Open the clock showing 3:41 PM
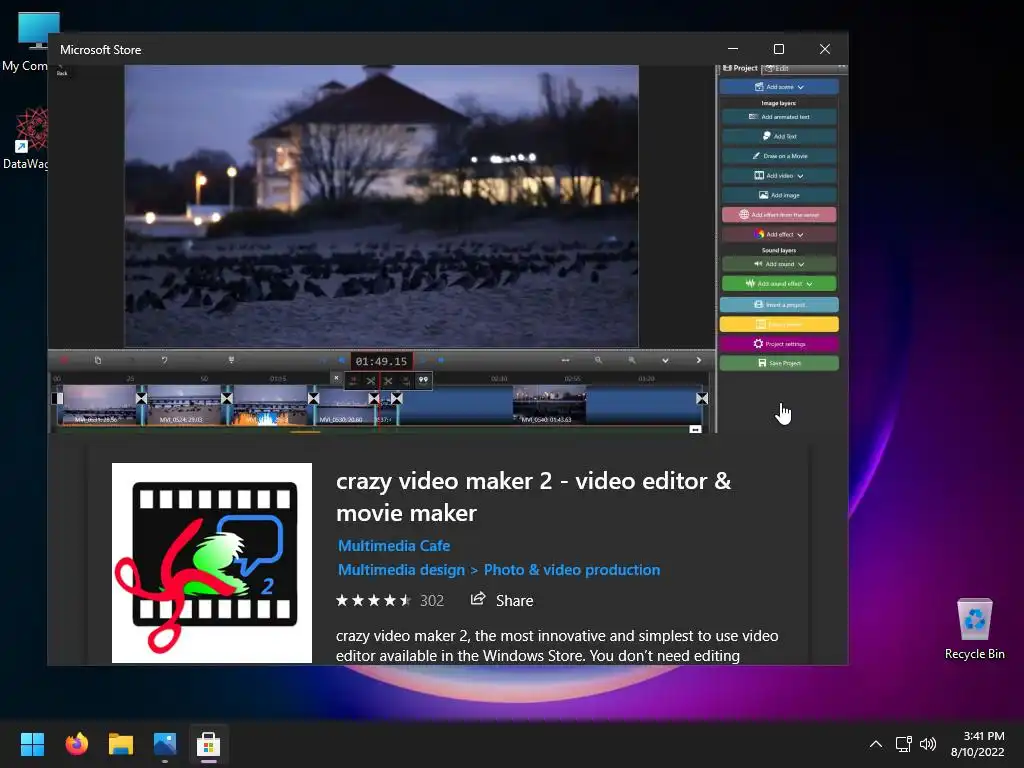The width and height of the screenshot is (1024, 768). [x=978, y=744]
